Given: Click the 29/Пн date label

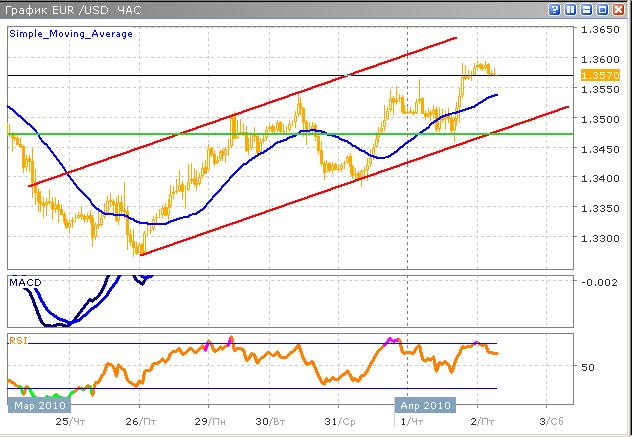Looking at the screenshot, I should tap(210, 422).
